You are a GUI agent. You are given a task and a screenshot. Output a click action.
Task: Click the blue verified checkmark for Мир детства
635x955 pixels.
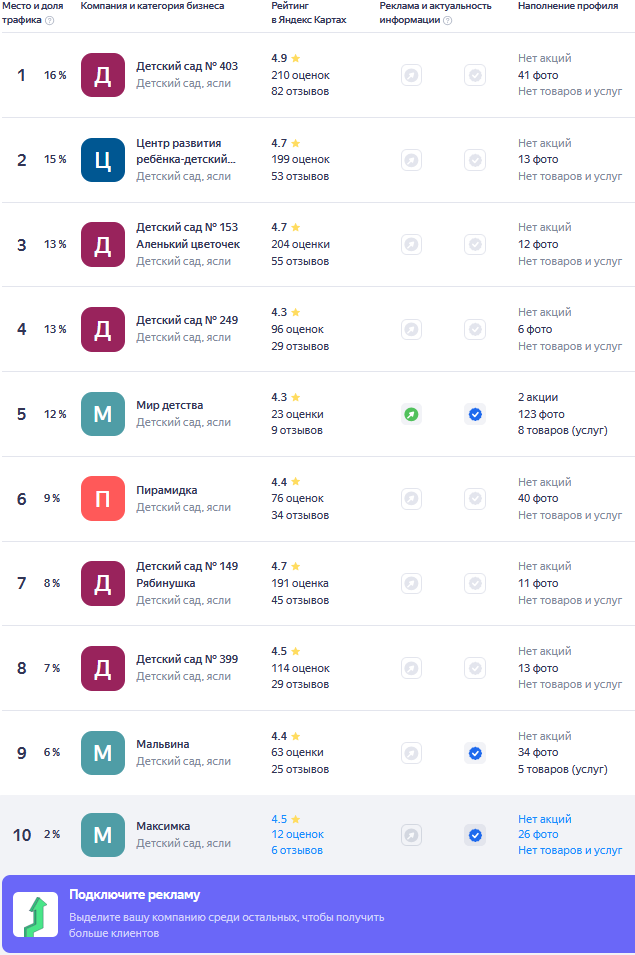[475, 414]
